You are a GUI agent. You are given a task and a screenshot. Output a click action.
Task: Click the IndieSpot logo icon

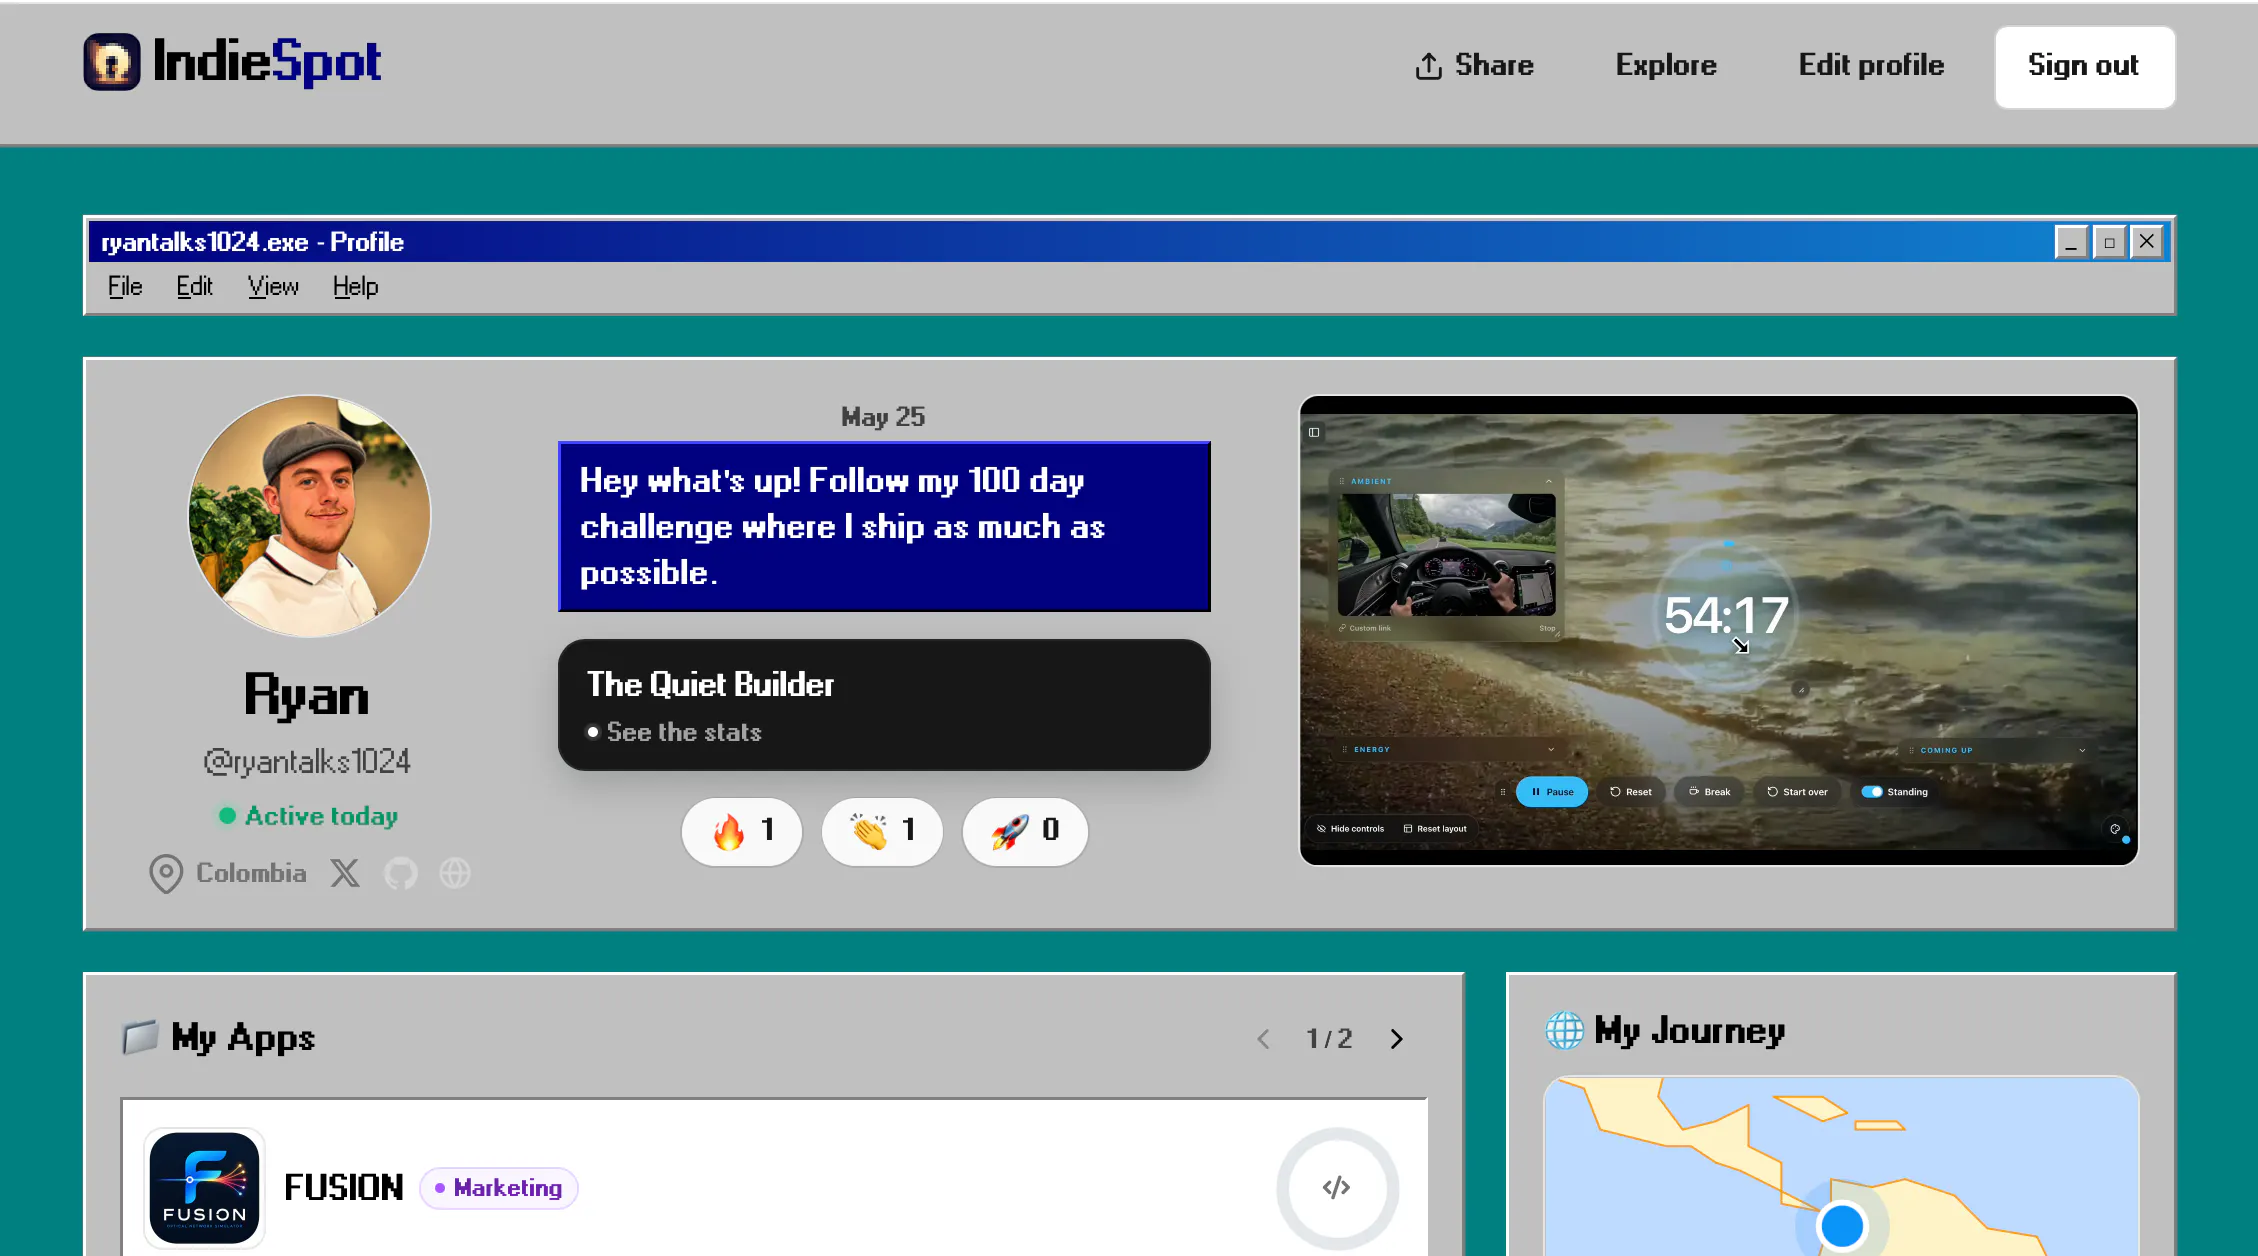tap(112, 62)
